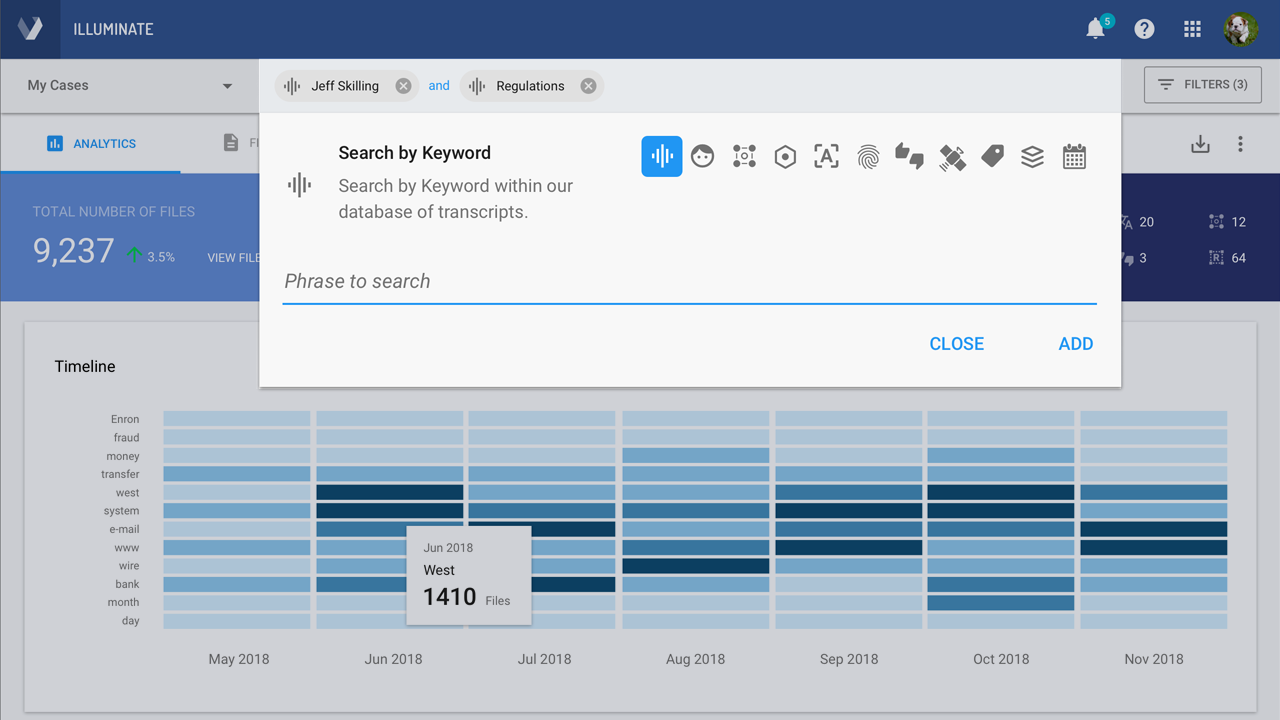Click the satellite search icon

(952, 157)
